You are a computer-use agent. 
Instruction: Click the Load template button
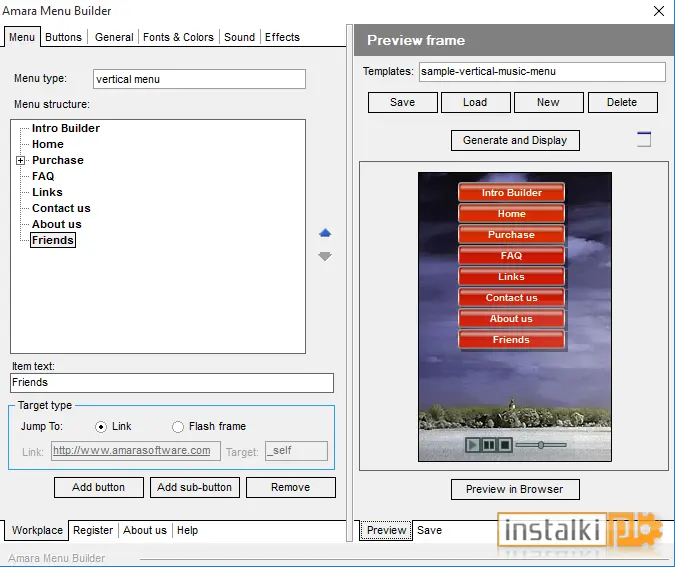pyautogui.click(x=475, y=102)
